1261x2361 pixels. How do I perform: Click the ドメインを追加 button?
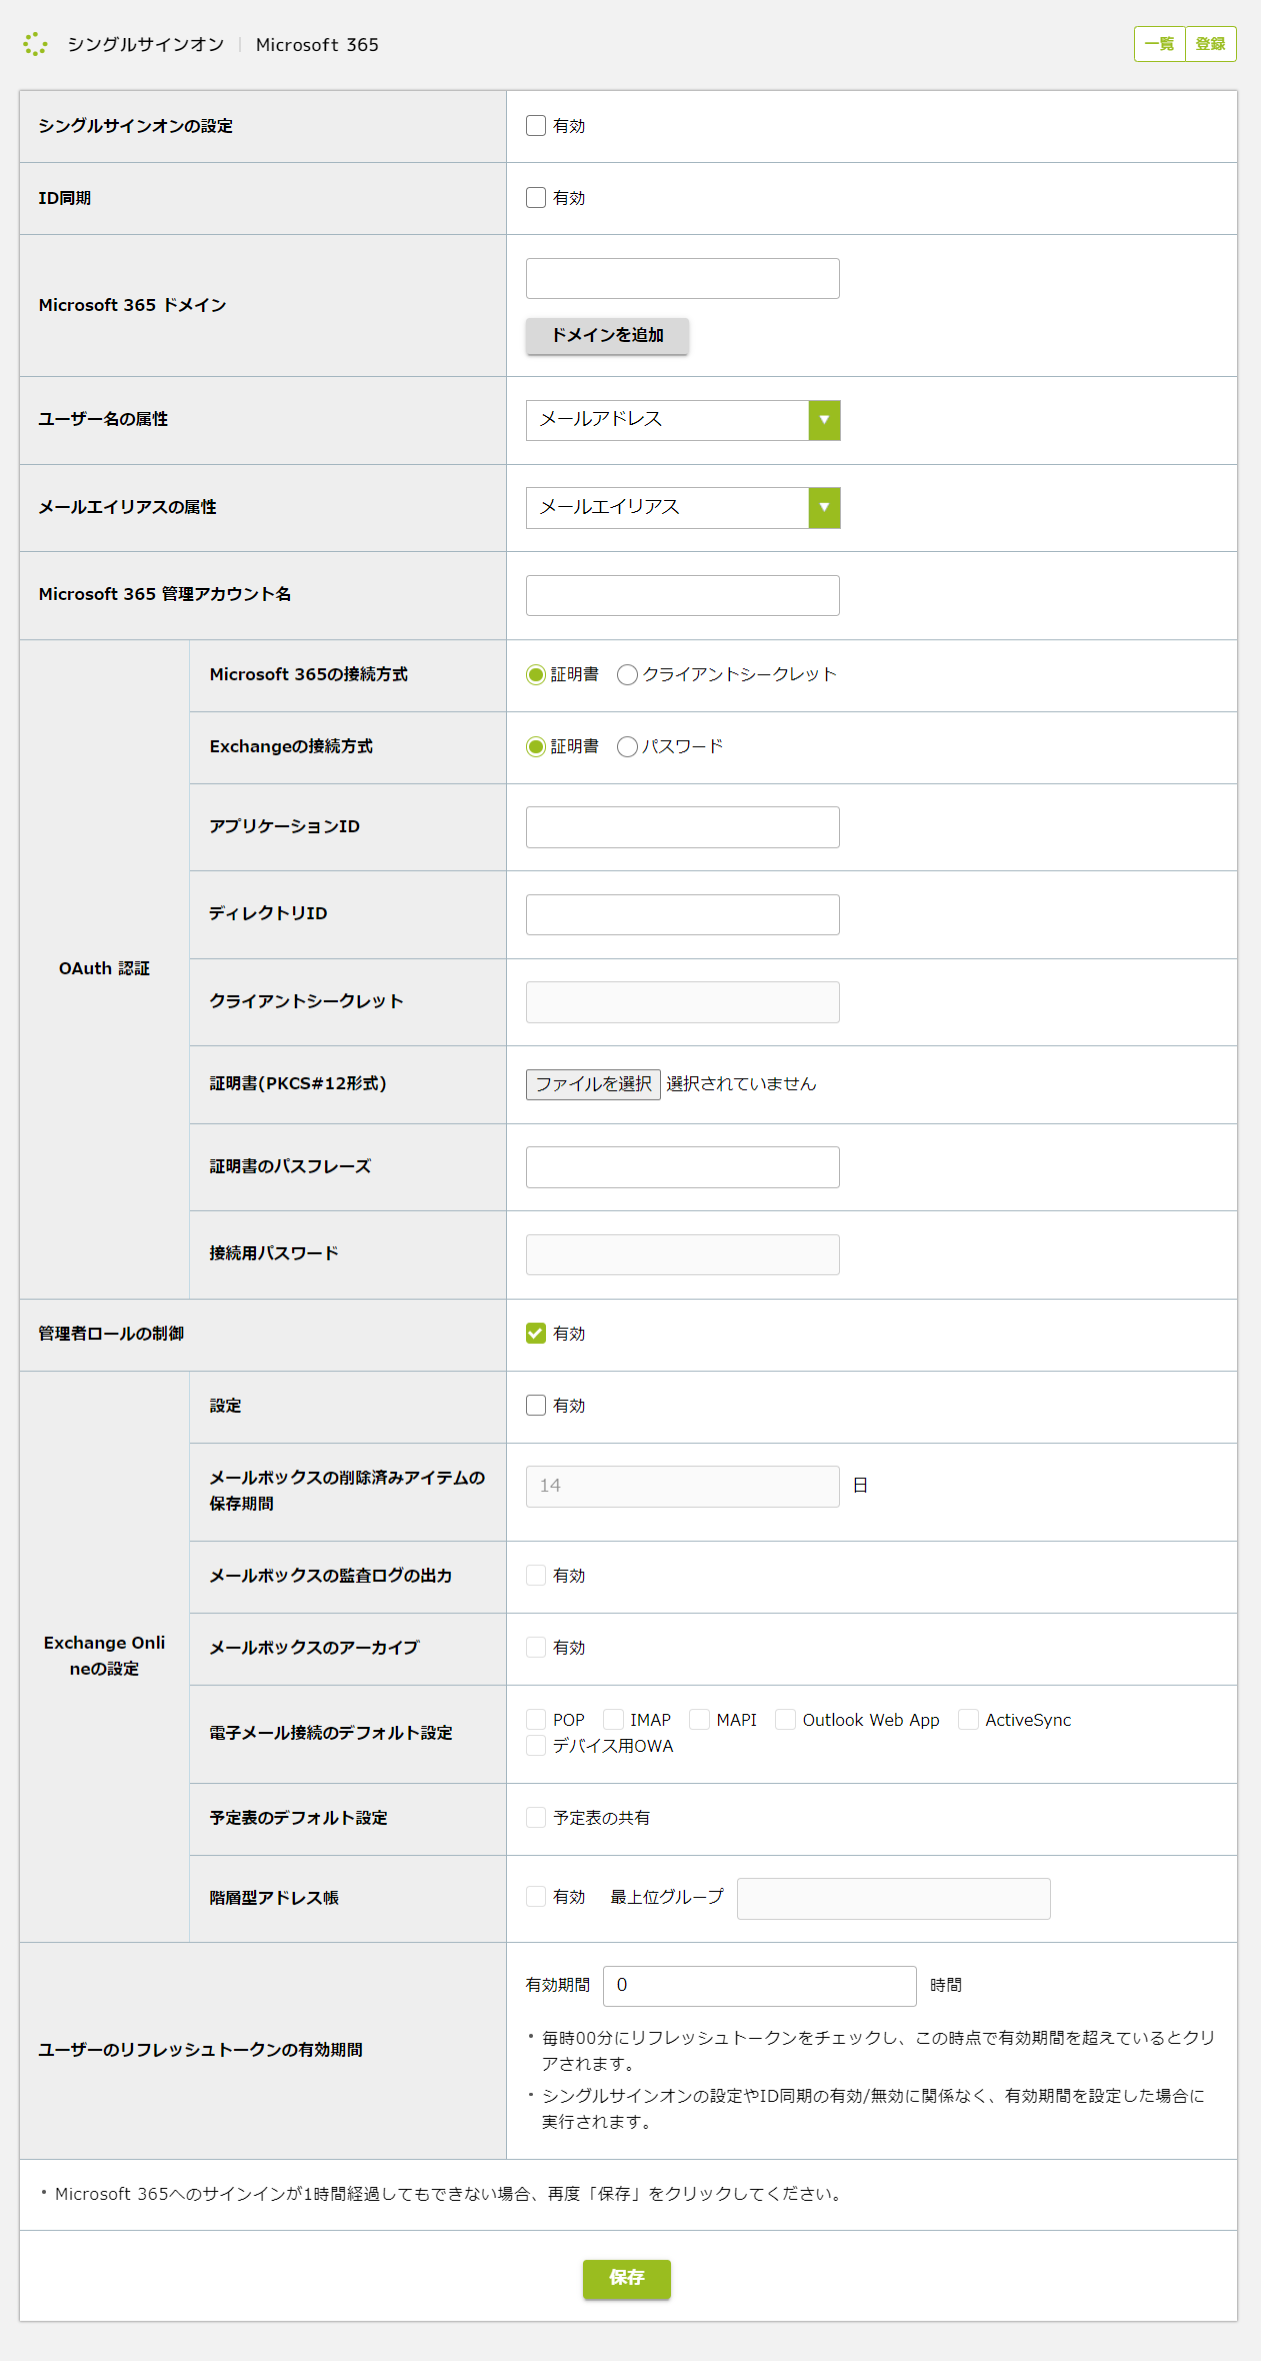(x=607, y=335)
